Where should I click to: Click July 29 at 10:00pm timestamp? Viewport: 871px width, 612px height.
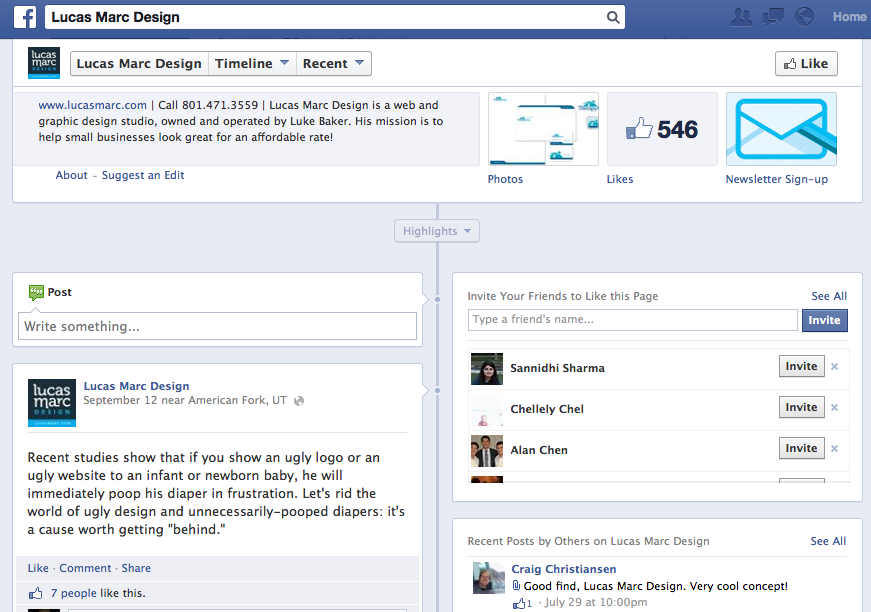(x=596, y=603)
